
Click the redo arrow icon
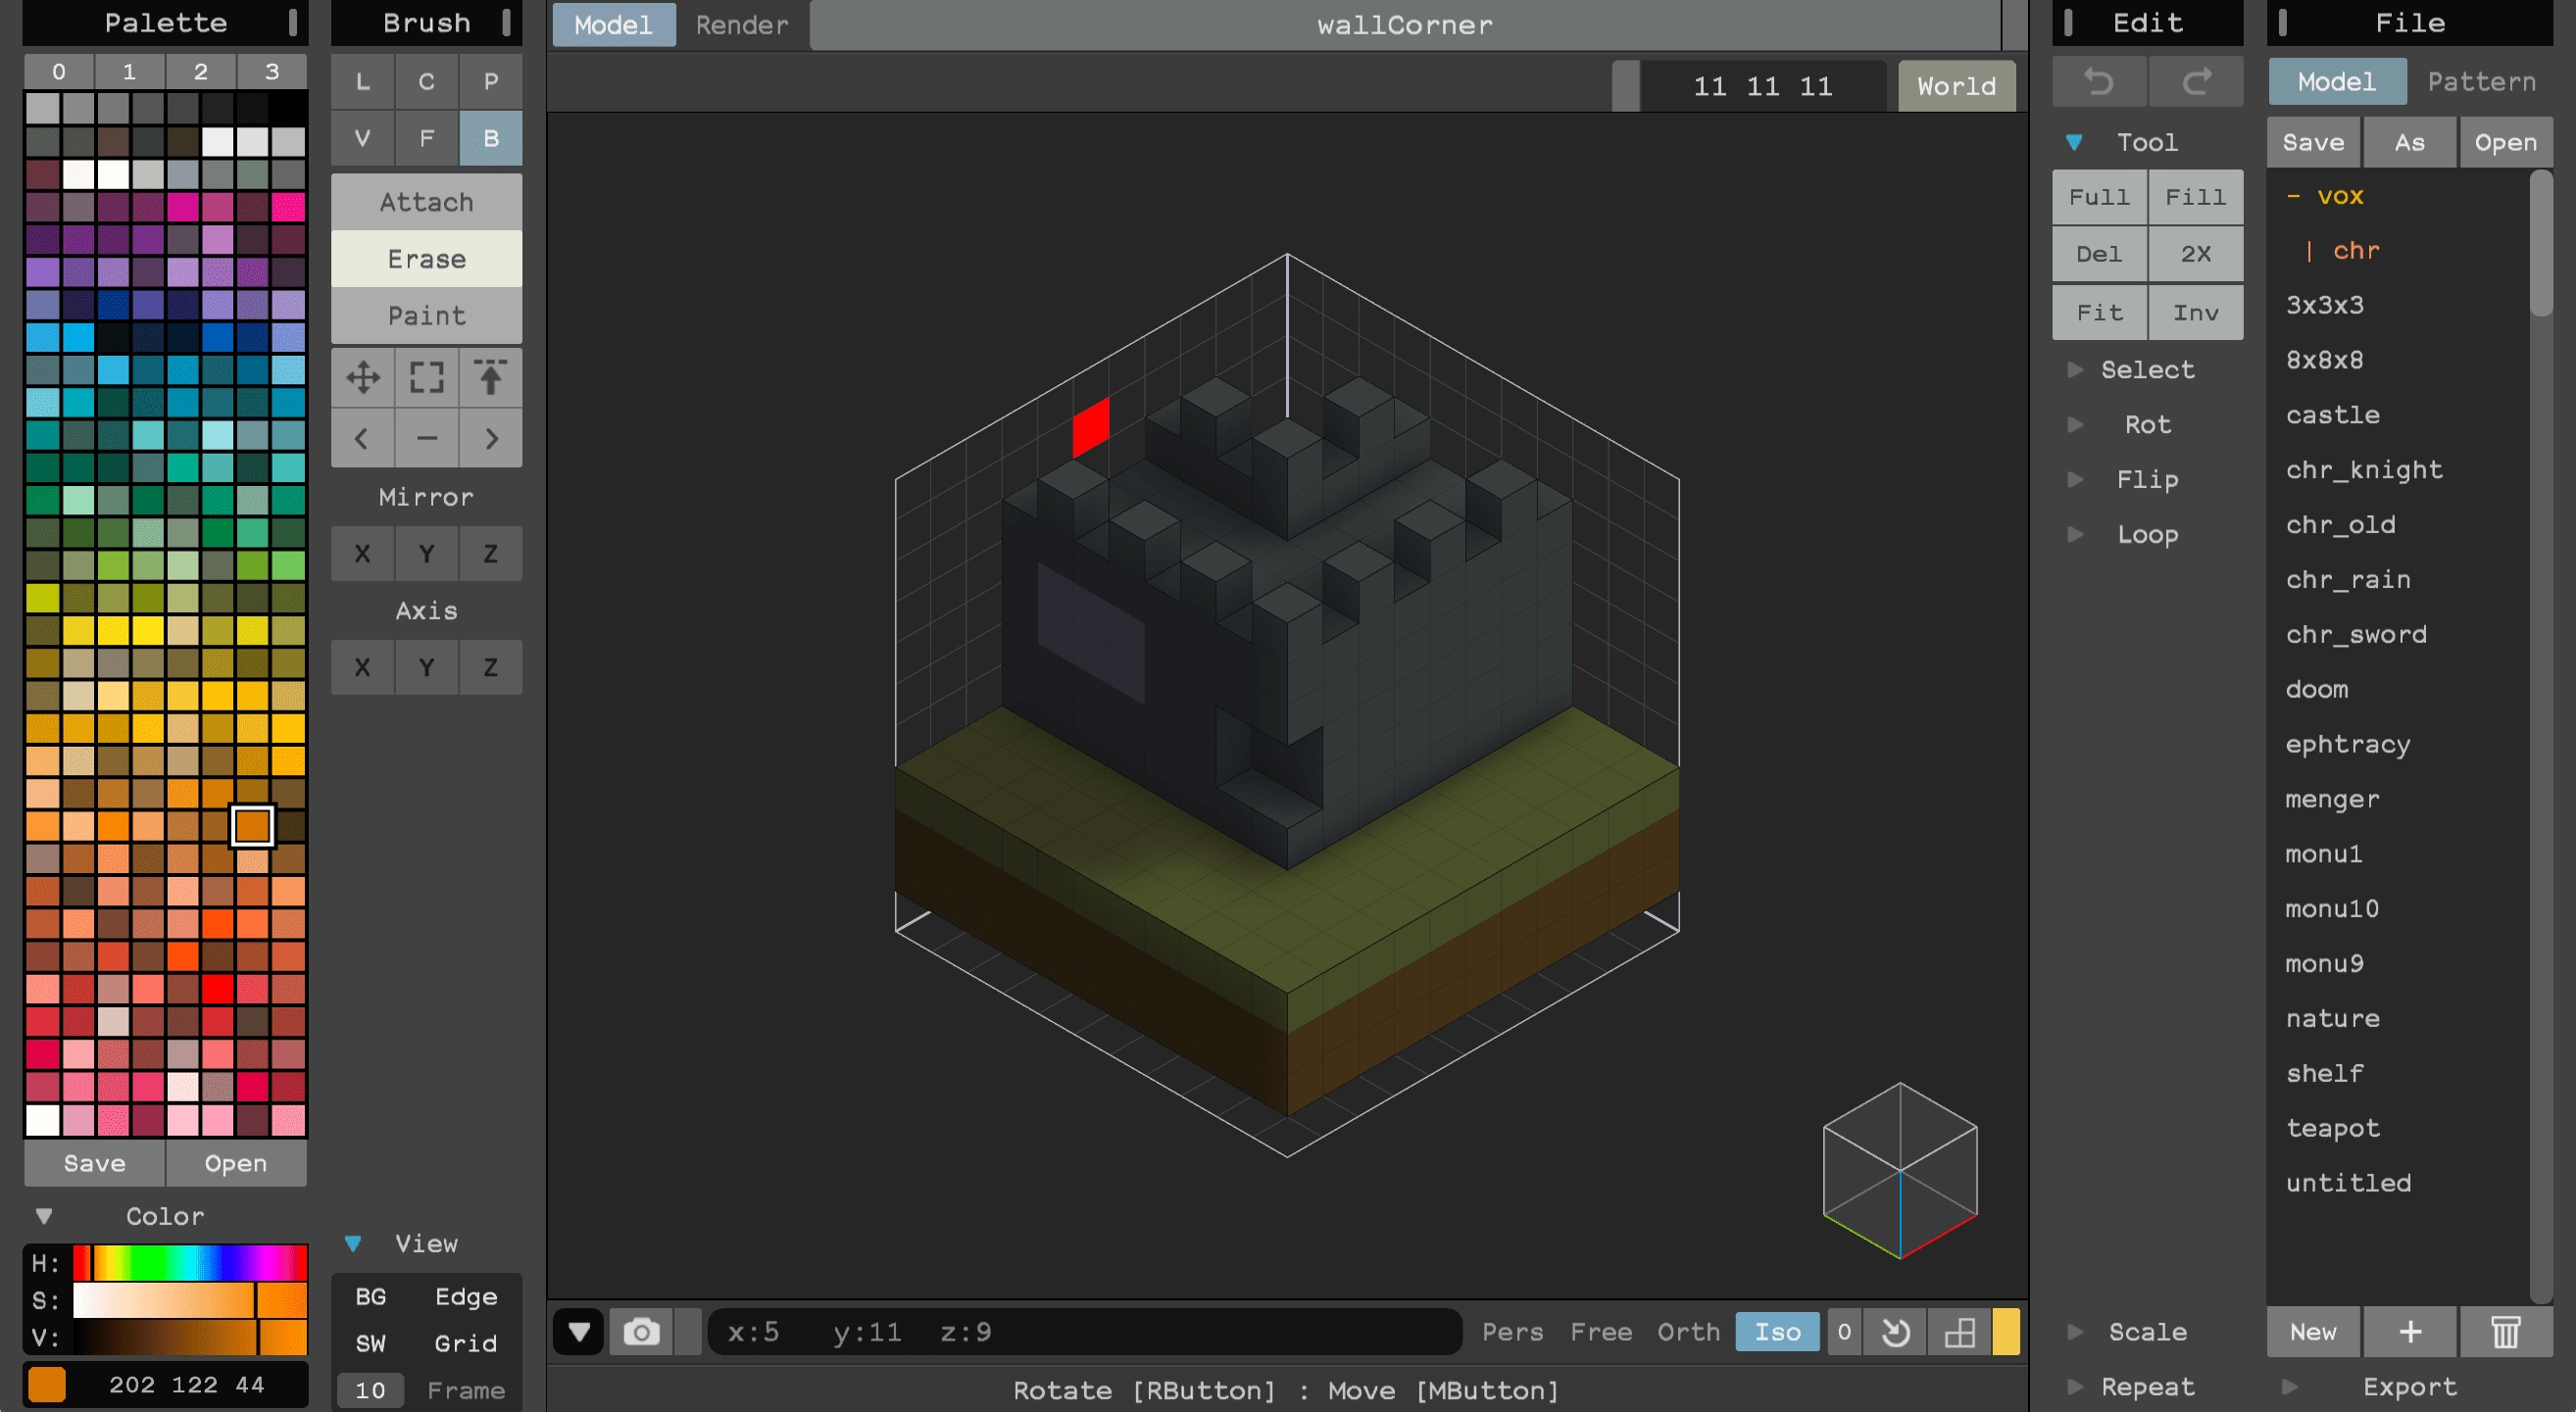[x=2195, y=82]
